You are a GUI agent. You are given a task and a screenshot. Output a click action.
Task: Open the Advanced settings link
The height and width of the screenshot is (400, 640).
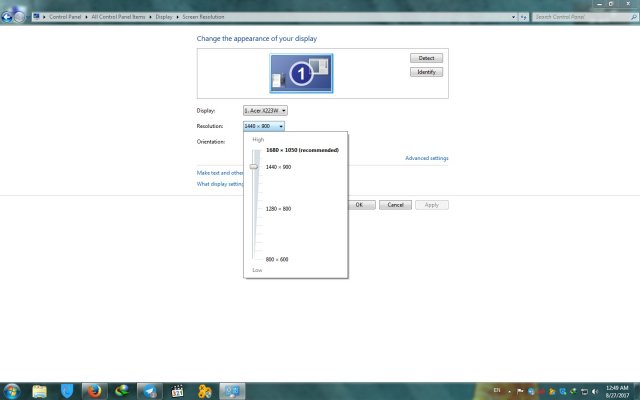pos(426,158)
